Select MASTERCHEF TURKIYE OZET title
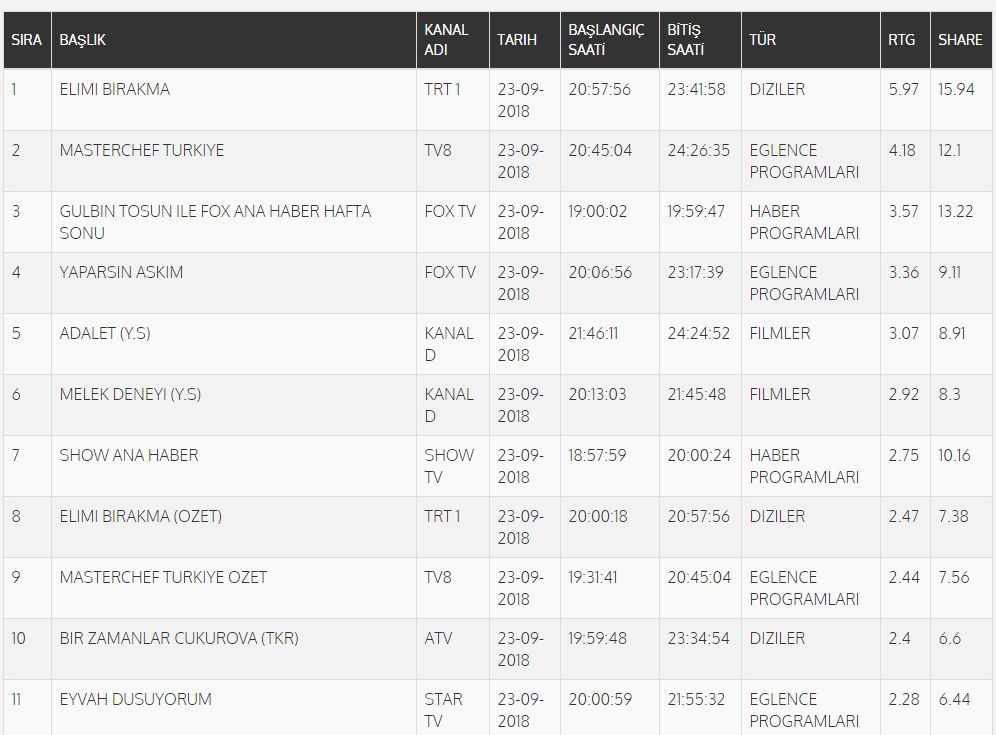The image size is (996, 735). [x=163, y=577]
